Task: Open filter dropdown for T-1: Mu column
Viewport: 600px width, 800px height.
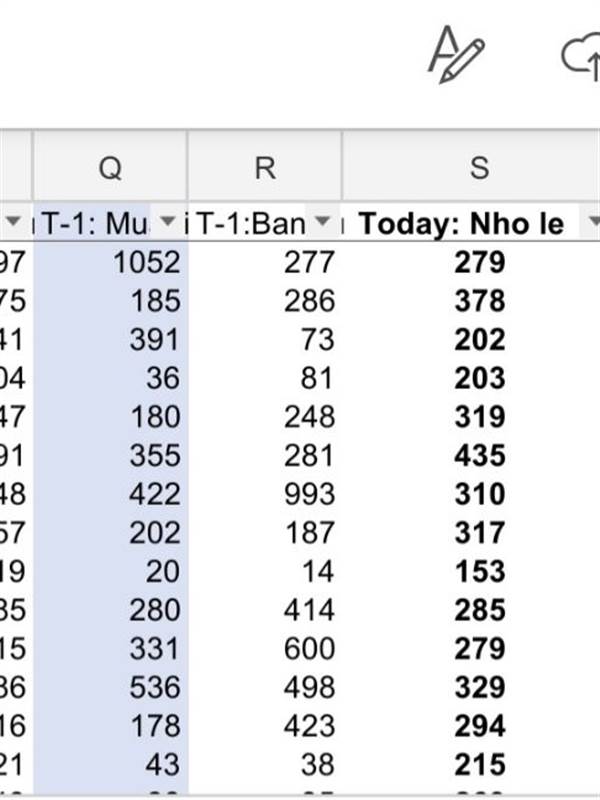Action: [x=168, y=222]
